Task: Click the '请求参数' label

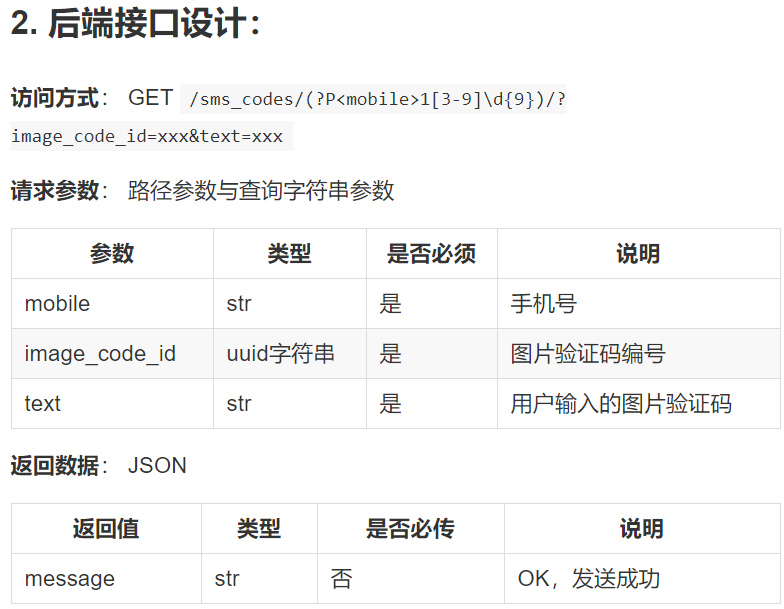Action: tap(54, 190)
